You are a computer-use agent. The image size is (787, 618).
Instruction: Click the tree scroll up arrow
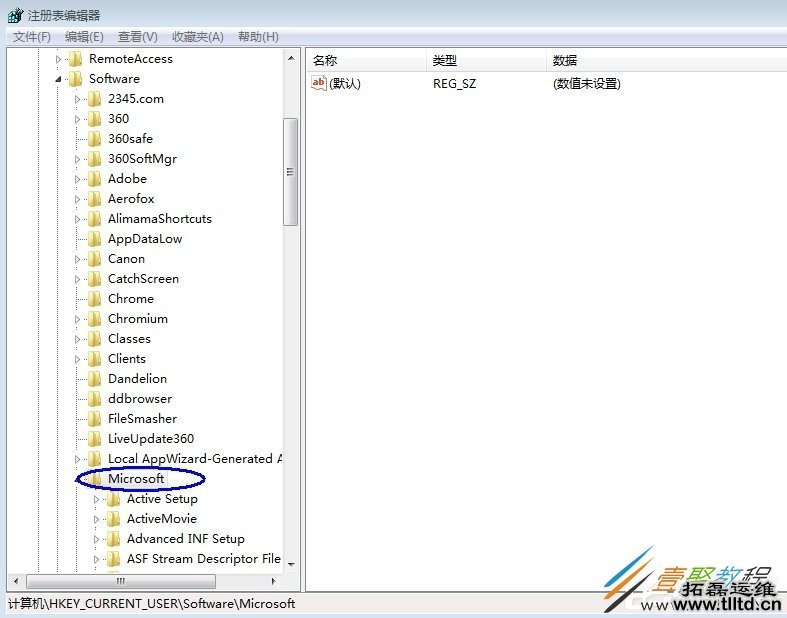(291, 58)
